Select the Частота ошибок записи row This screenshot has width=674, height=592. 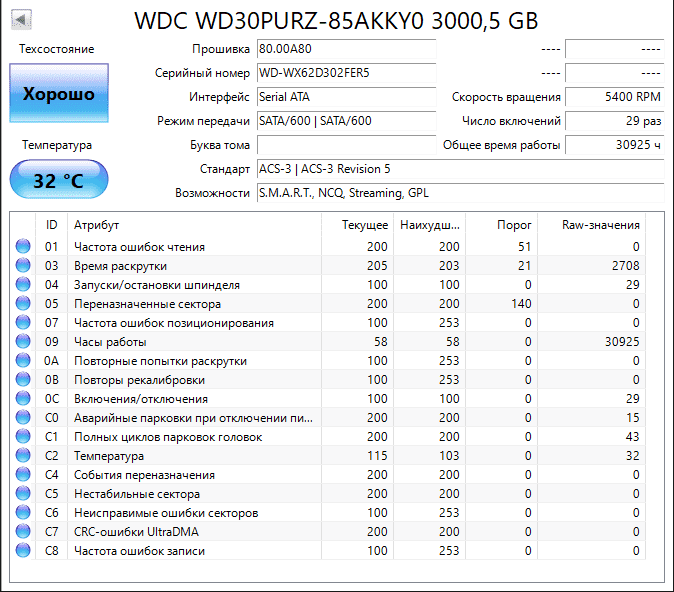328,550
